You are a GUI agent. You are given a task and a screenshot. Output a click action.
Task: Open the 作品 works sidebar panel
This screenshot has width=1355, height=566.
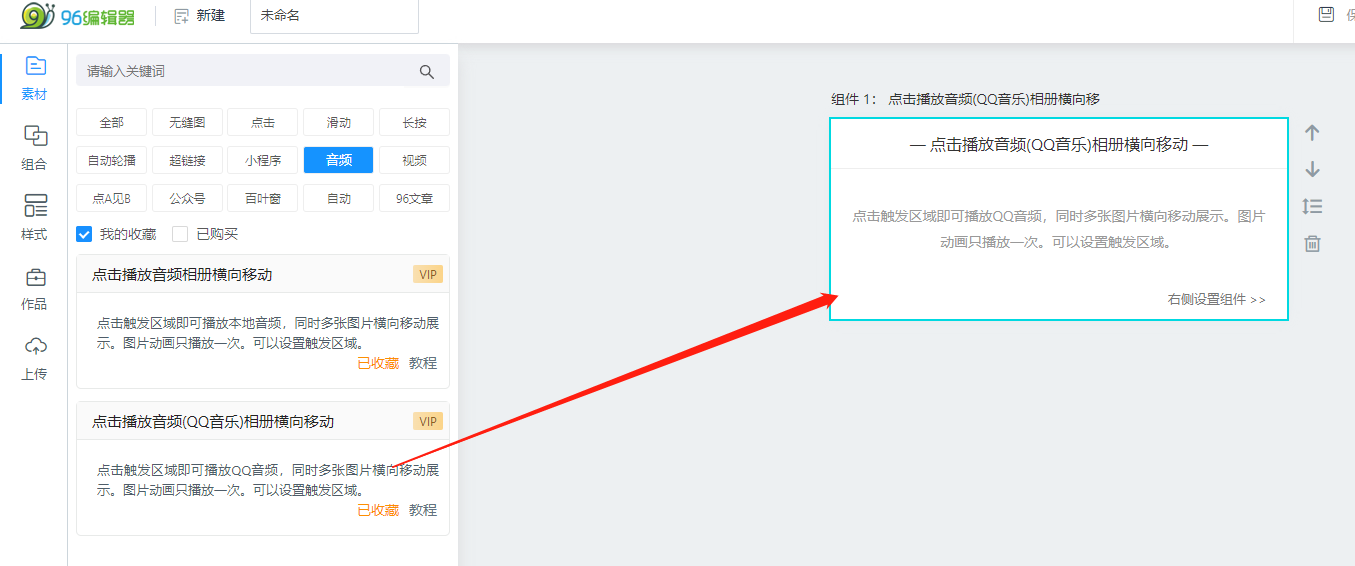35,288
